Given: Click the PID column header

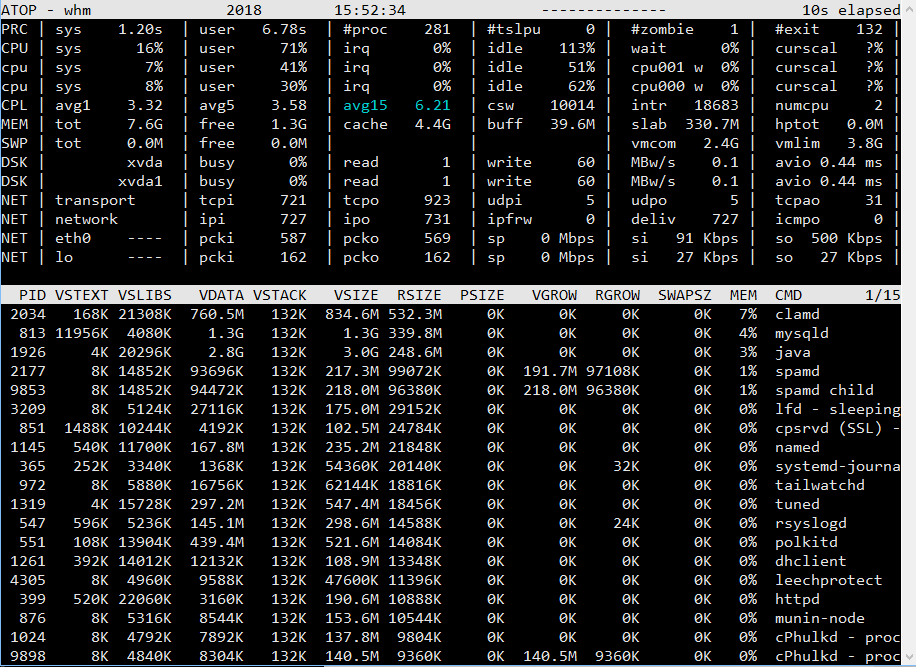Looking at the screenshot, I should pos(32,295).
